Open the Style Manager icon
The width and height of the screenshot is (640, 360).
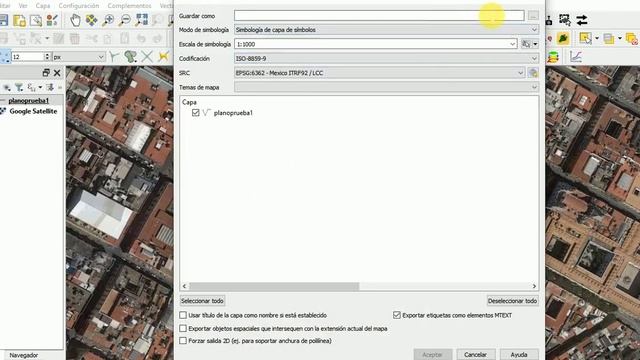(52, 20)
